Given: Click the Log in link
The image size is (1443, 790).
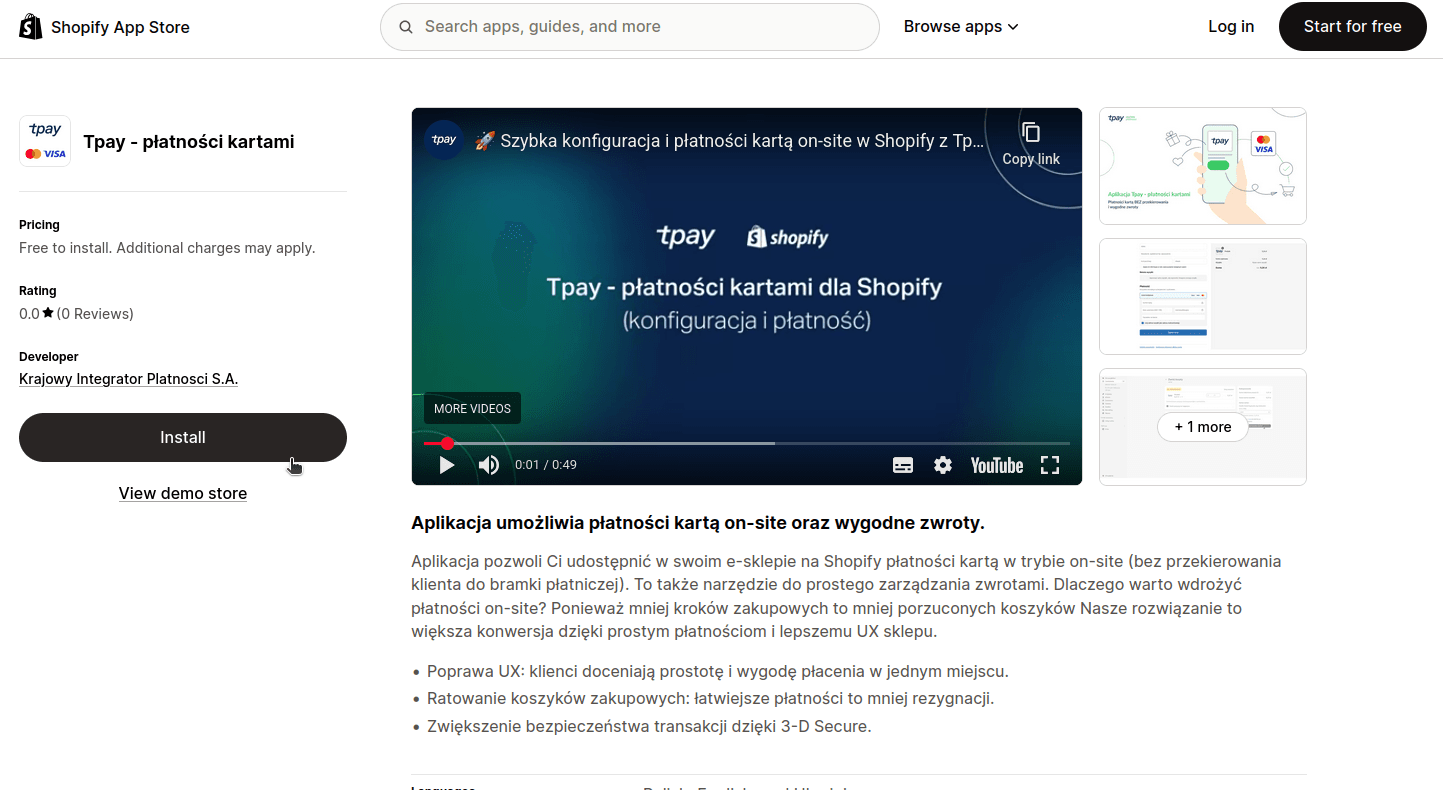Looking at the screenshot, I should pyautogui.click(x=1231, y=27).
